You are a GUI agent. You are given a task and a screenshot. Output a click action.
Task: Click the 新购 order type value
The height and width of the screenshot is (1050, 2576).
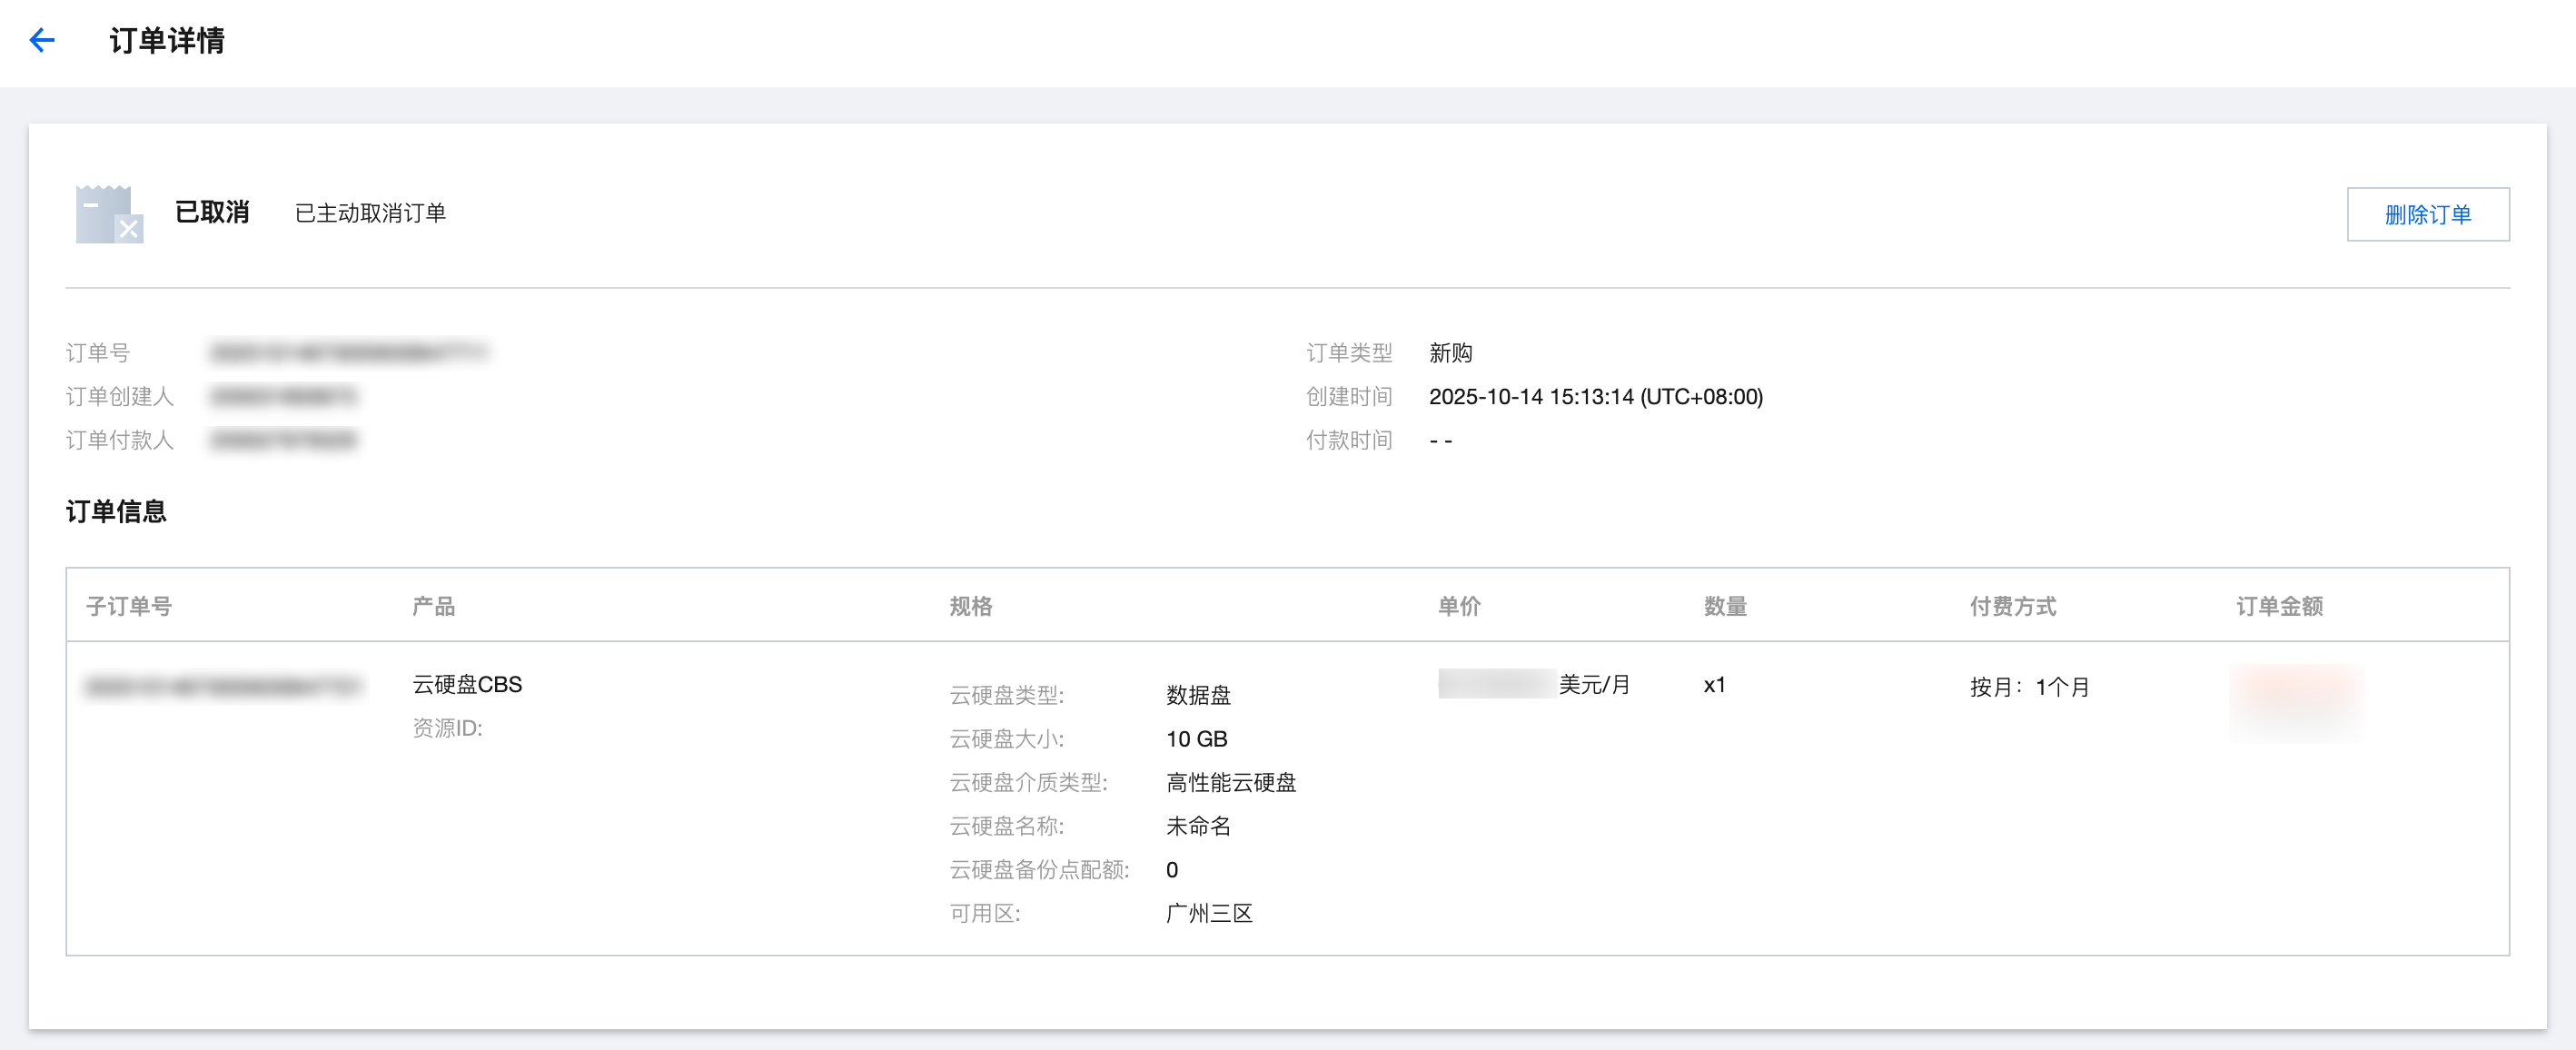coord(1450,353)
